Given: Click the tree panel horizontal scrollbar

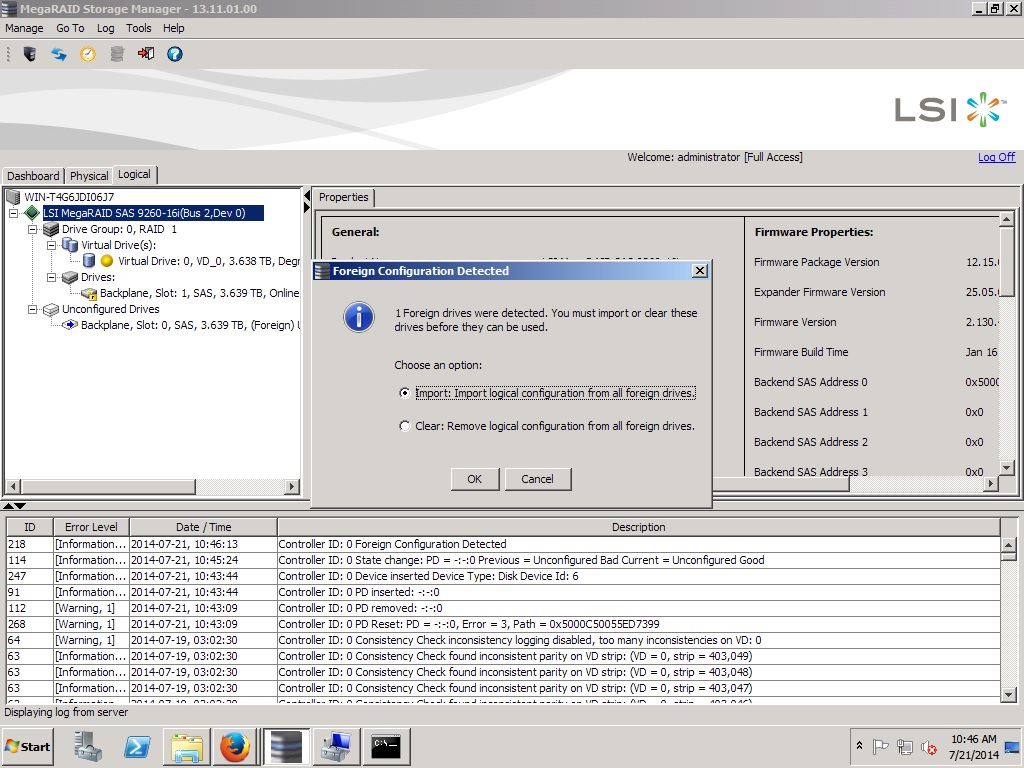Looking at the screenshot, I should [150, 487].
